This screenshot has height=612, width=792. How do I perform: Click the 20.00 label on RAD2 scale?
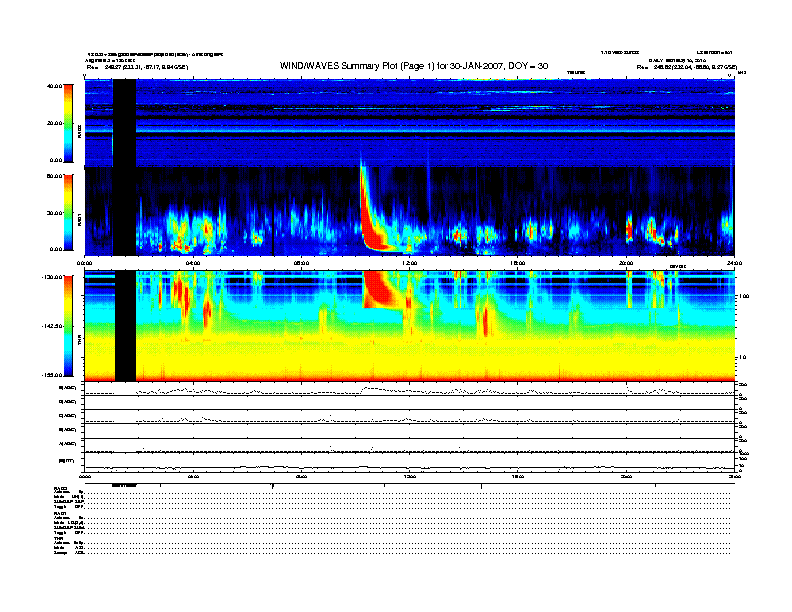click(x=55, y=123)
